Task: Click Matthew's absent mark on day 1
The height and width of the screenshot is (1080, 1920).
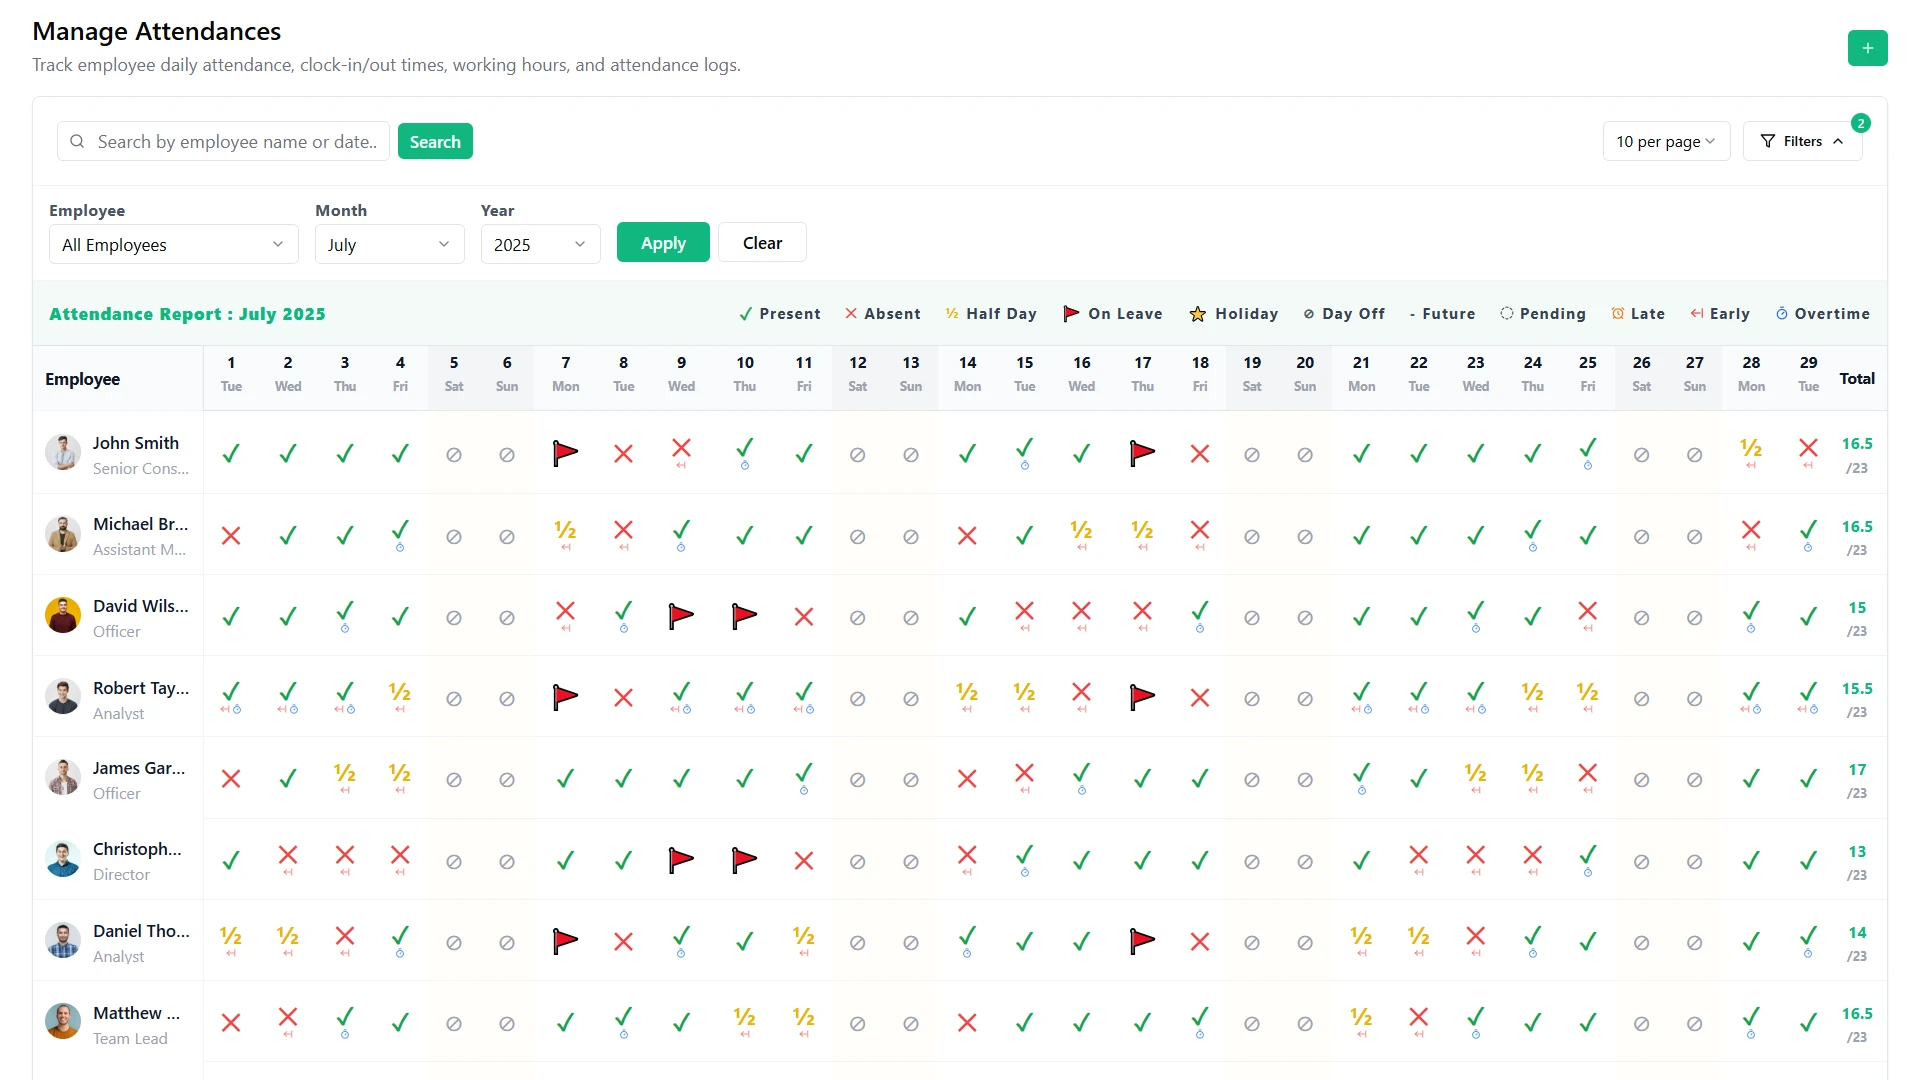Action: [231, 1023]
